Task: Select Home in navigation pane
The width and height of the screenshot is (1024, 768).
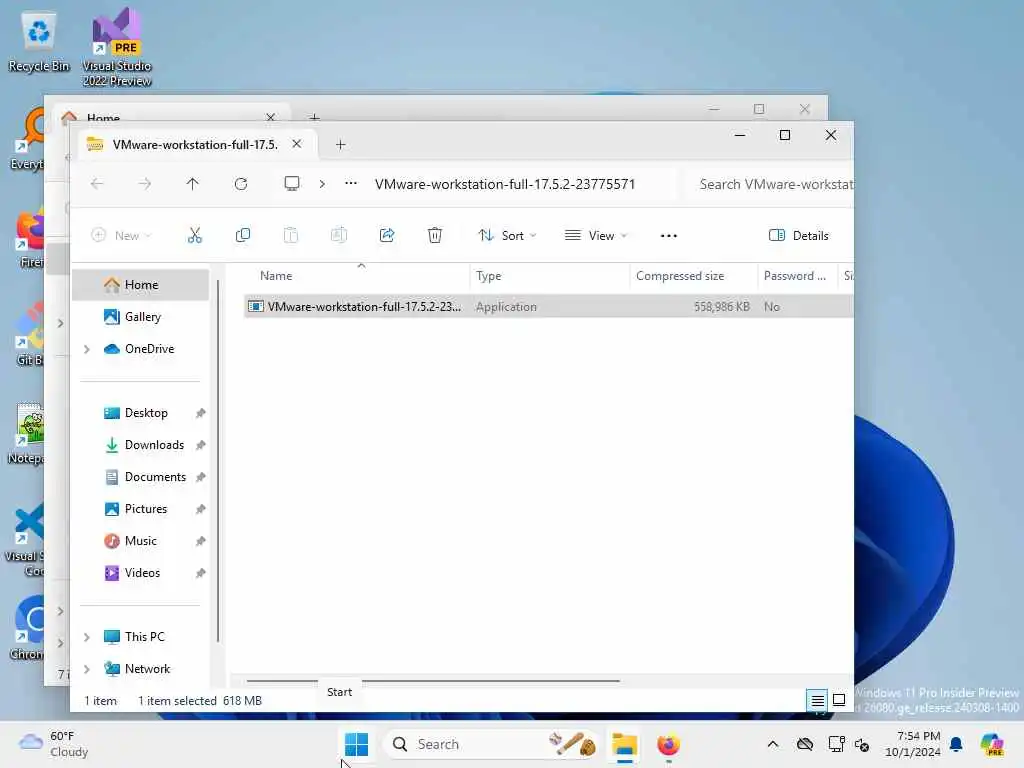Action: tap(140, 285)
